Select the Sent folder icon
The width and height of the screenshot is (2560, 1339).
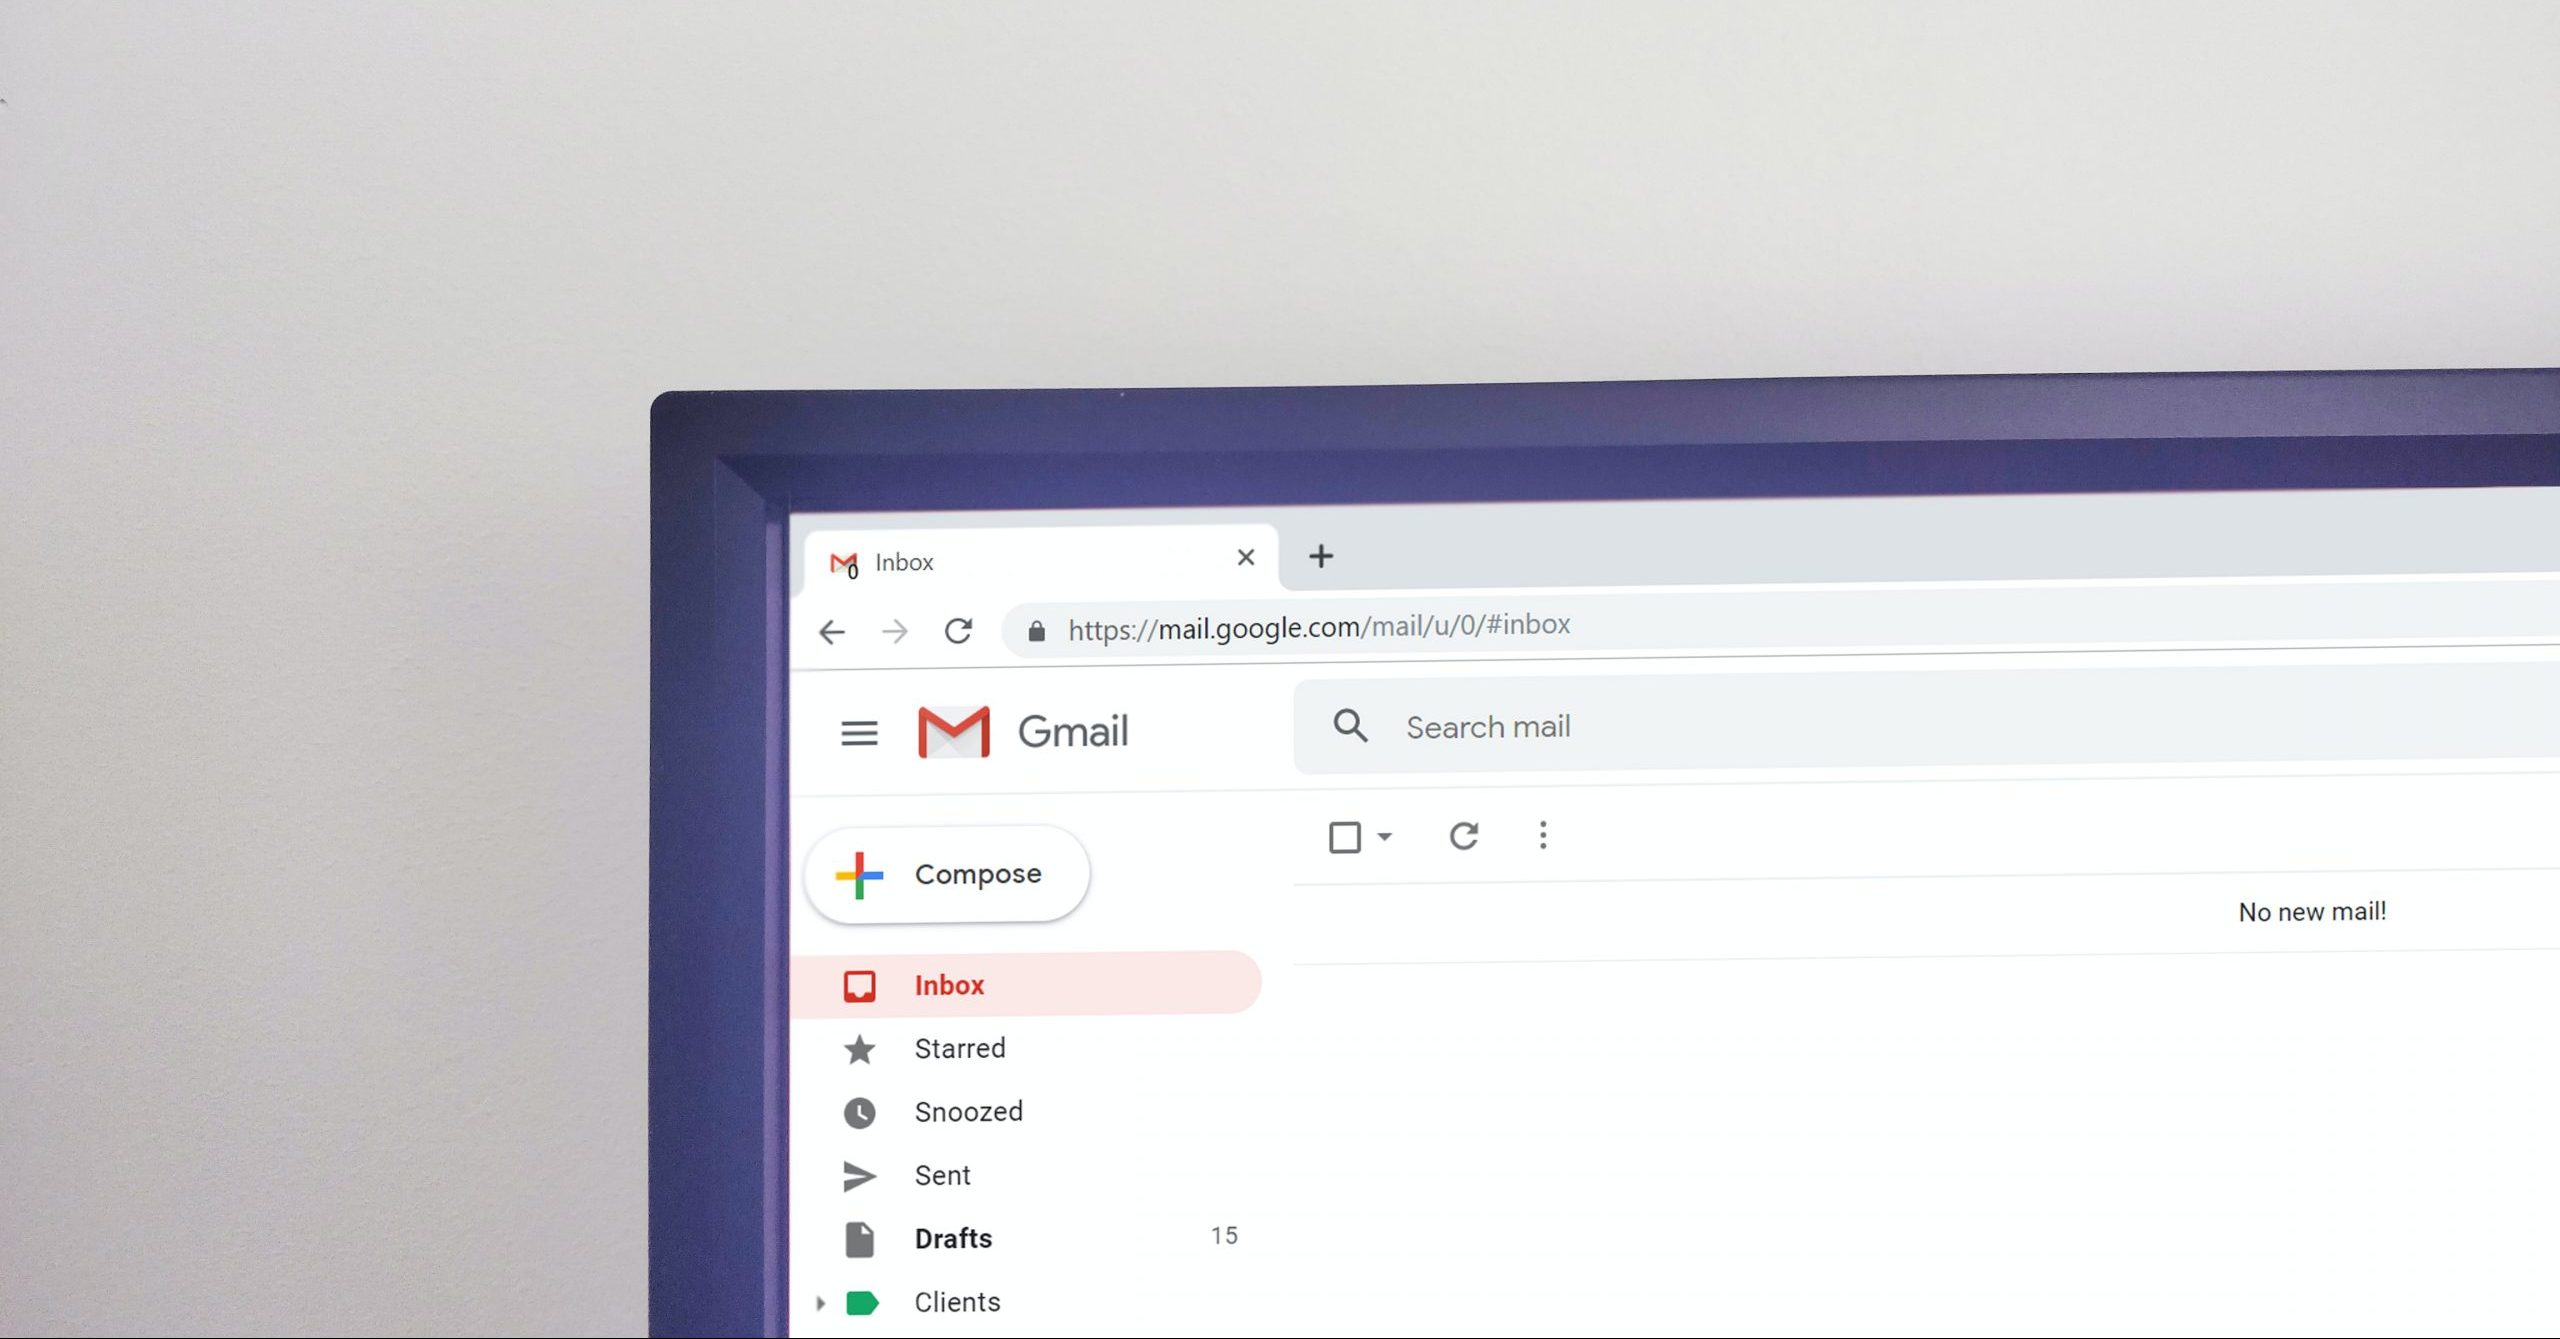(x=860, y=1175)
